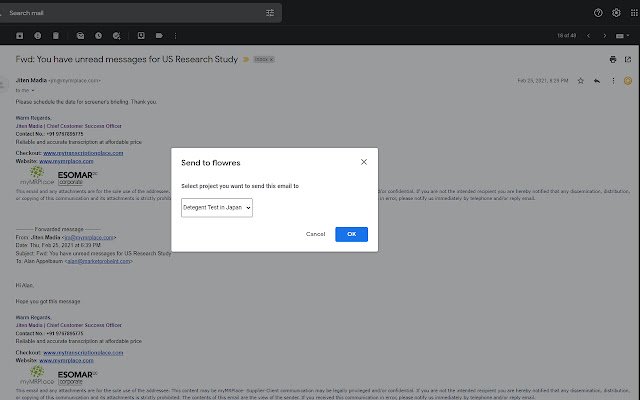Image resolution: width=640 pixels, height=400 pixels.
Task: Focus the Search mail field
Action: (x=135, y=13)
